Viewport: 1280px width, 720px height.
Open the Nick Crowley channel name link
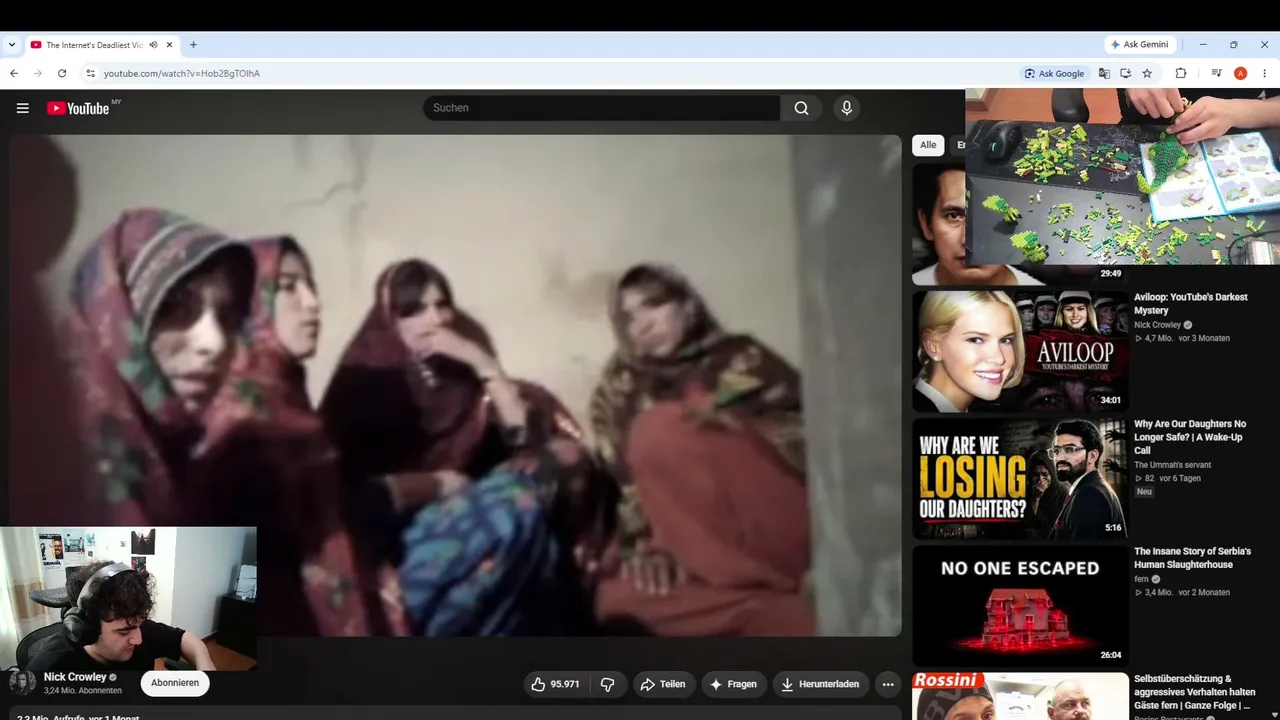pyautogui.click(x=75, y=677)
